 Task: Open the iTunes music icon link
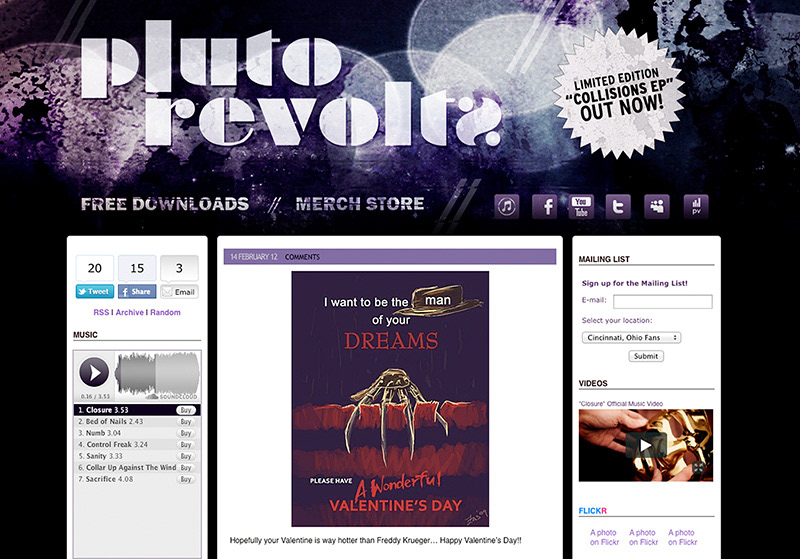point(507,206)
